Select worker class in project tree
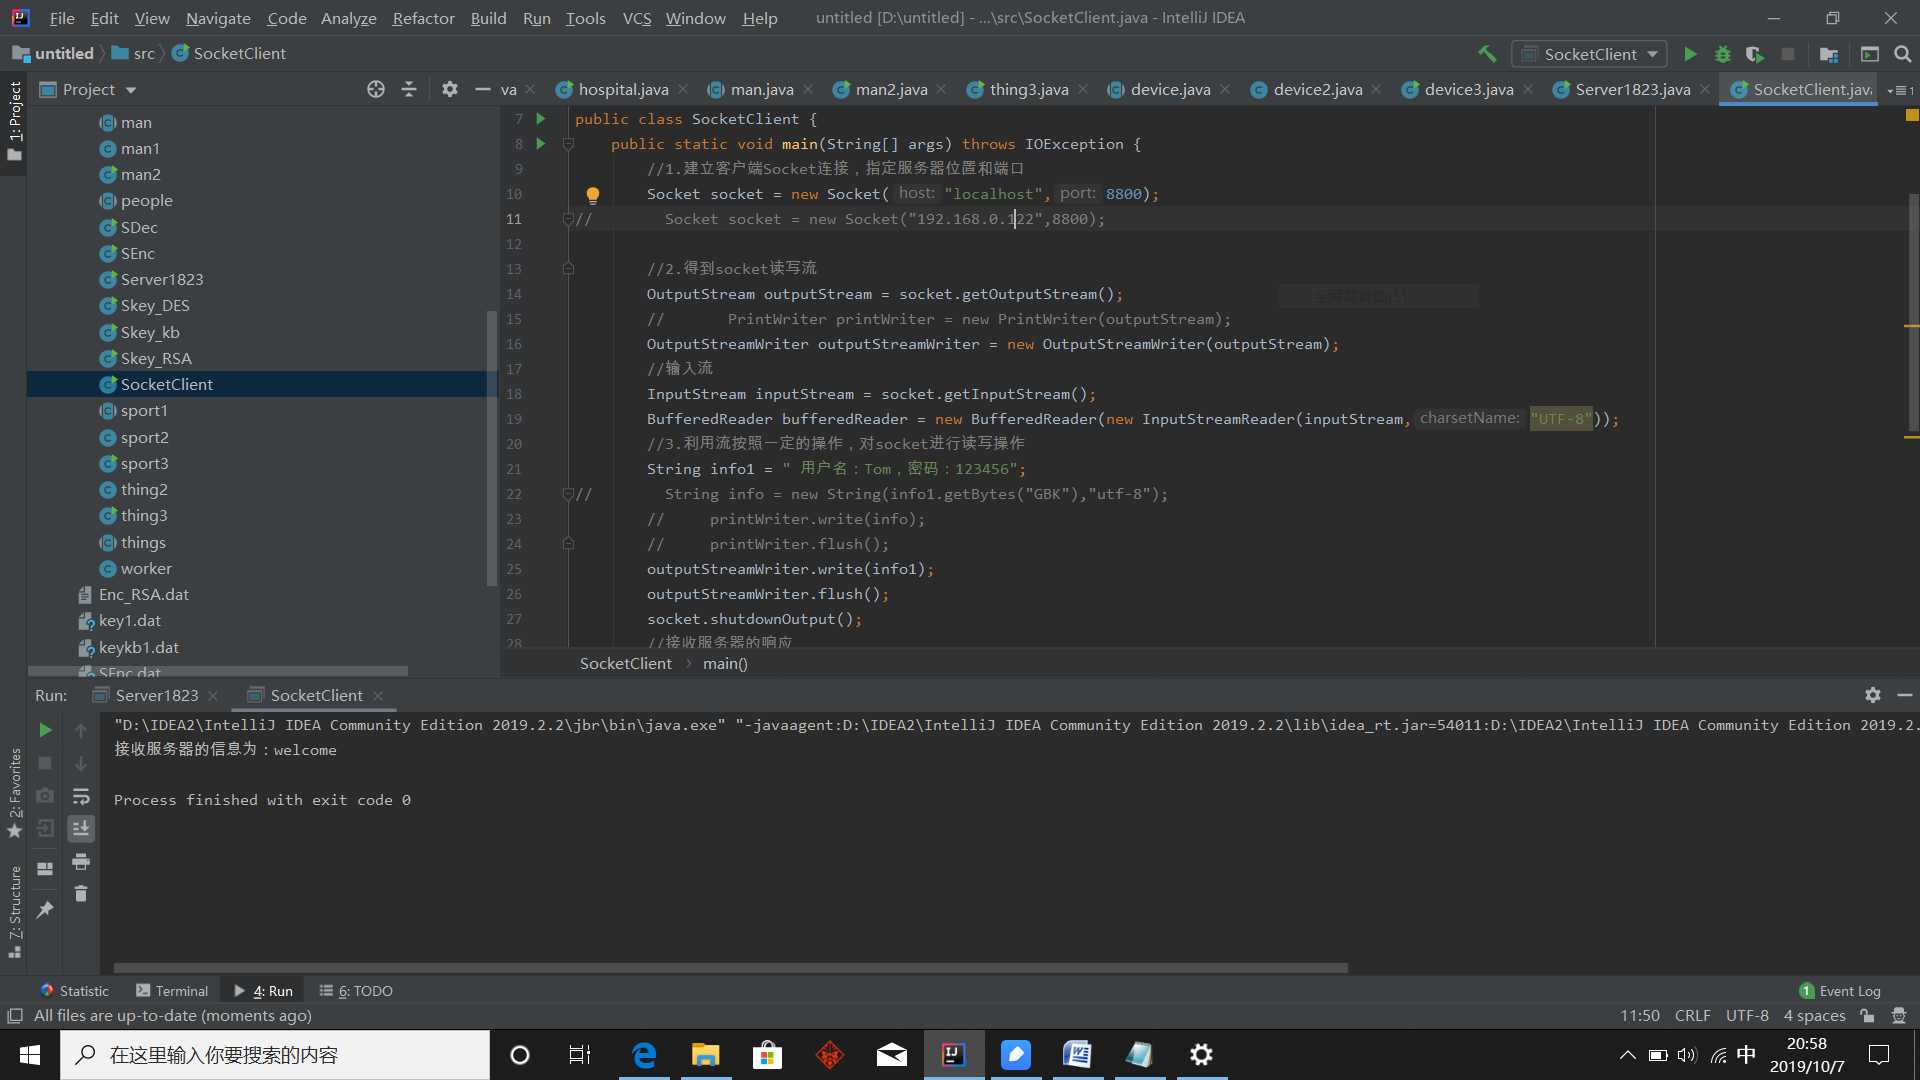This screenshot has height=1080, width=1920. (146, 568)
